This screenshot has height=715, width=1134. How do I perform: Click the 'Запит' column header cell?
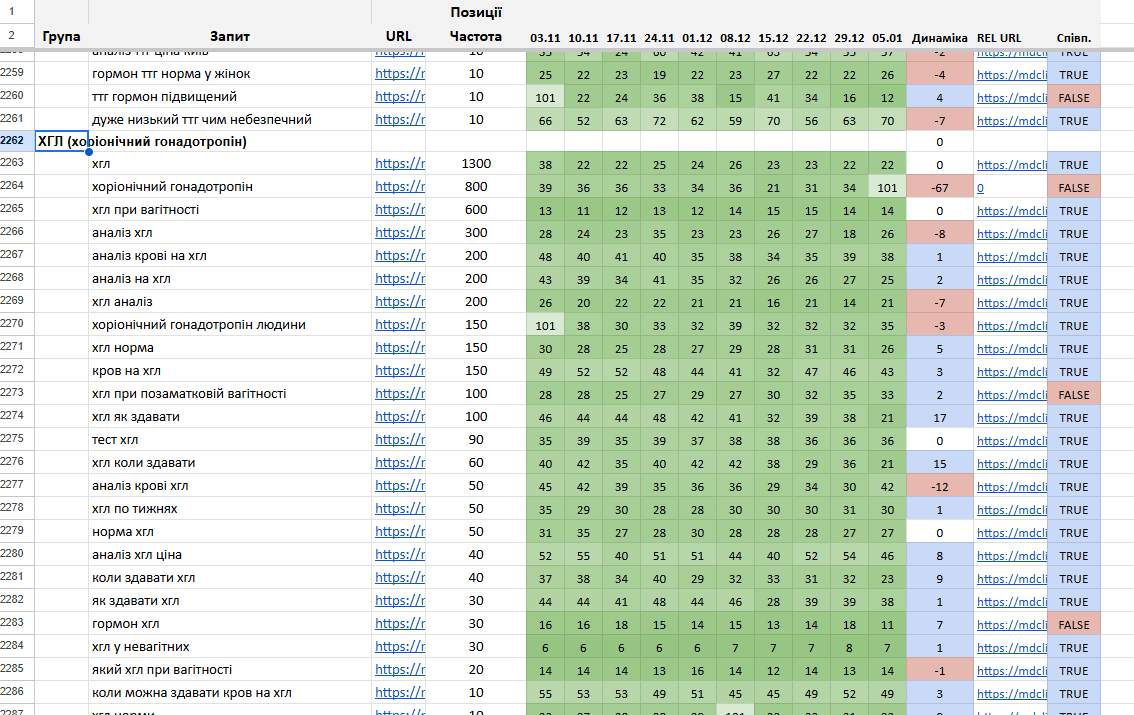tap(229, 37)
